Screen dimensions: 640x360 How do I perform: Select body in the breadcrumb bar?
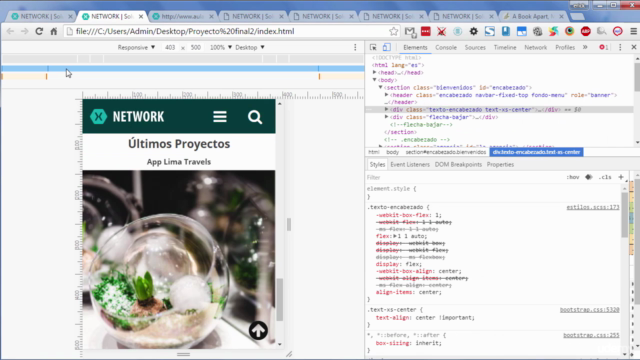392,152
